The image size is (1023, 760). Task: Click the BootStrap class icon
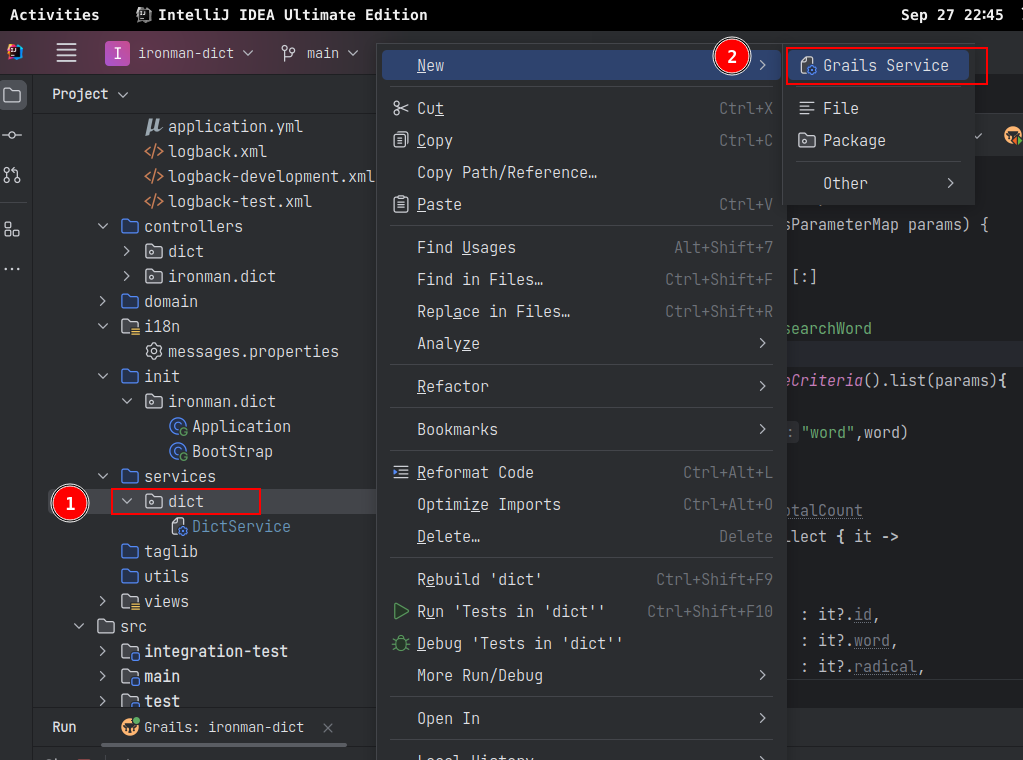(178, 451)
